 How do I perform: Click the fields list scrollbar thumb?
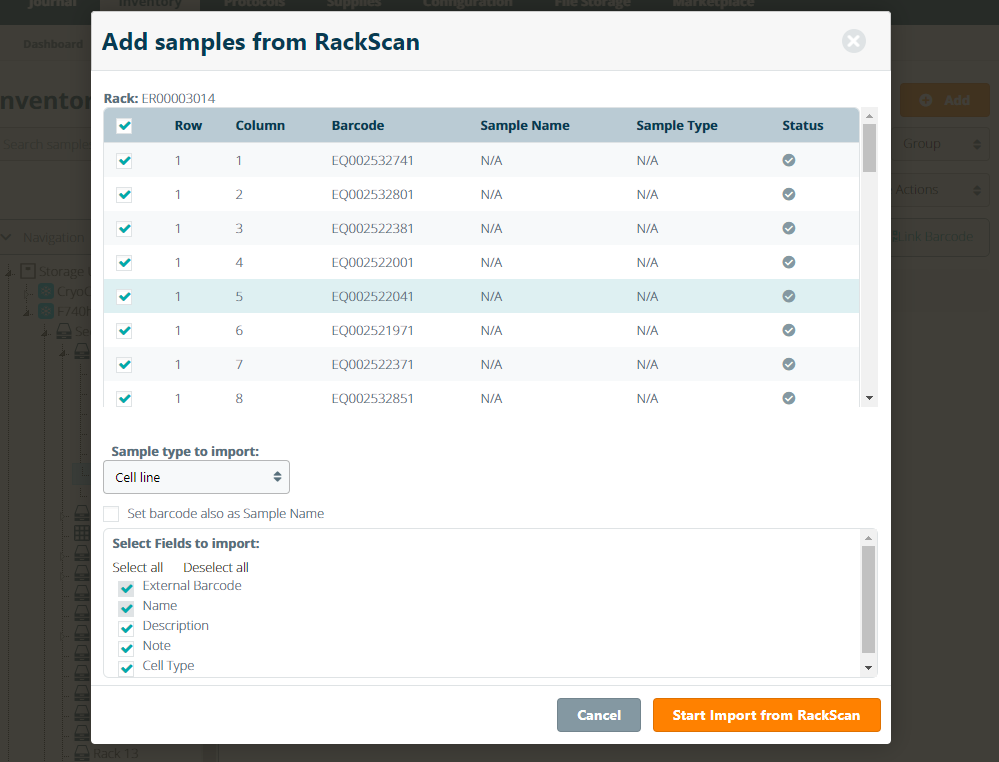coord(868,599)
